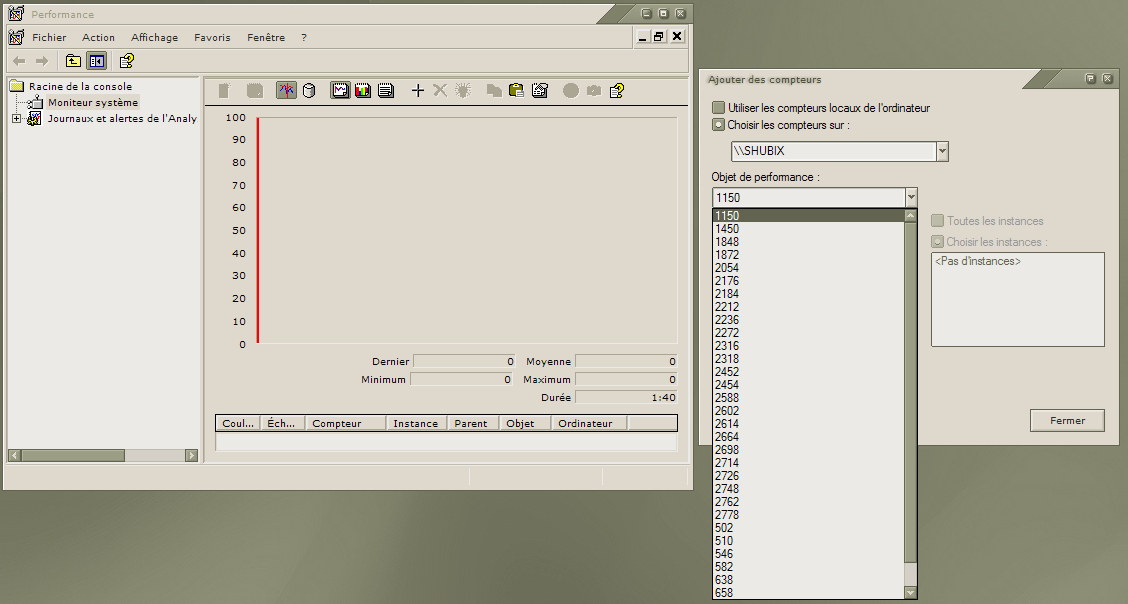Screen dimensions: 1128x604
Task: Select 'Choisir les compteurs sur' option
Action: (718, 125)
